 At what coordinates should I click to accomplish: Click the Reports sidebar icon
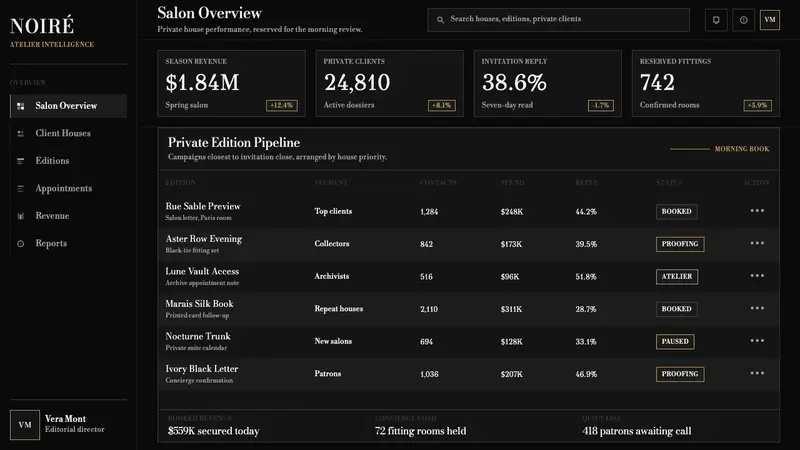[20, 244]
